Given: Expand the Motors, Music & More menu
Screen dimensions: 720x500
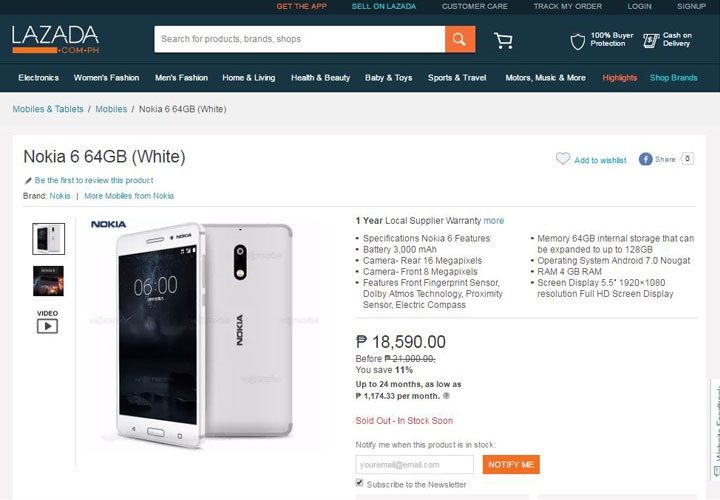Looking at the screenshot, I should pos(545,78).
